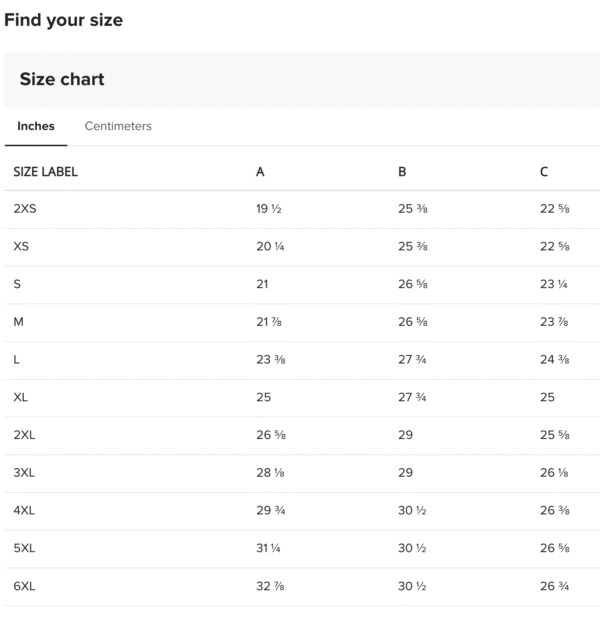Click the S size label
Image resolution: width=600 pixels, height=620 pixels.
coord(17,284)
